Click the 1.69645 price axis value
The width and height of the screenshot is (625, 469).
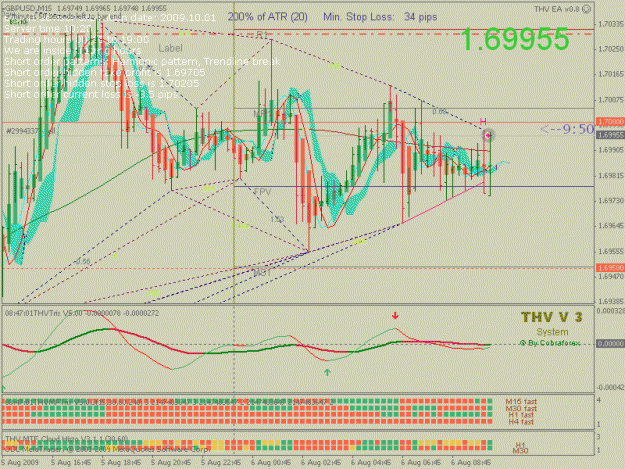[611, 226]
